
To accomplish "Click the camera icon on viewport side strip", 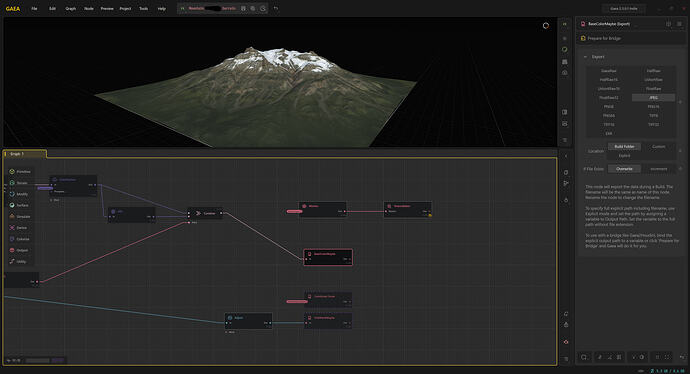I will click(x=565, y=73).
